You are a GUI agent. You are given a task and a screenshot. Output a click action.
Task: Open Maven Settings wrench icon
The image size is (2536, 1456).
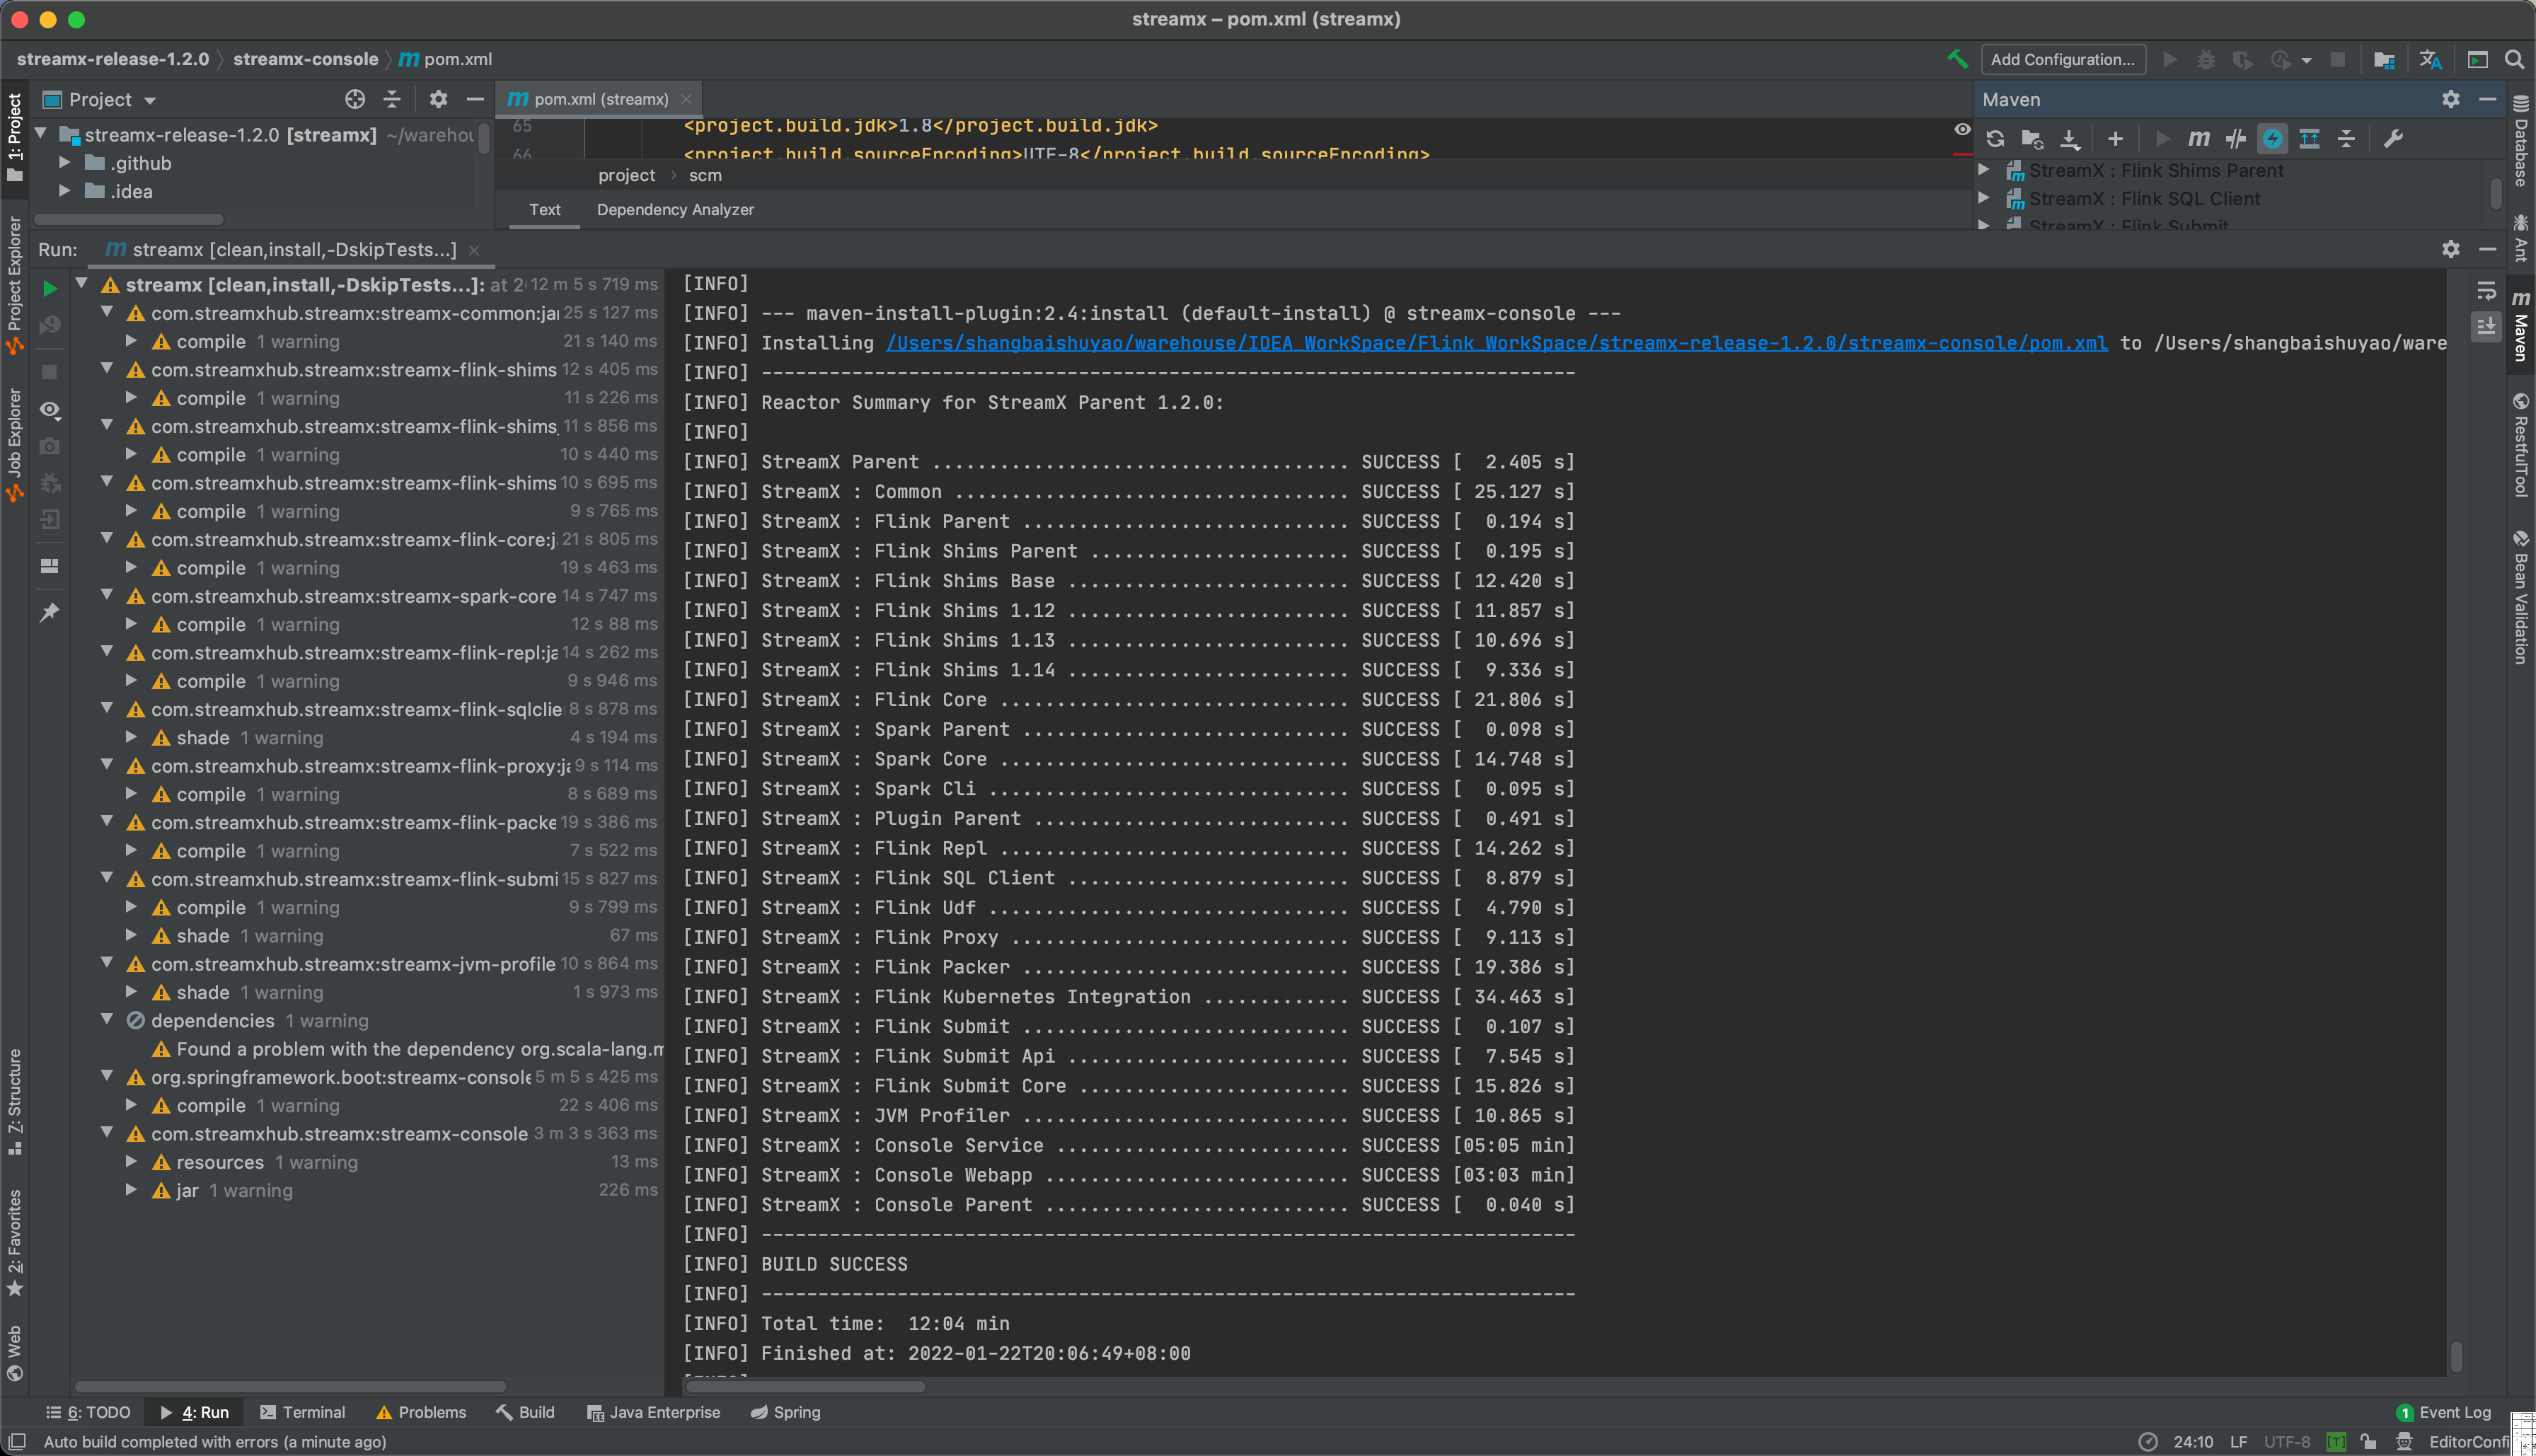[2393, 139]
